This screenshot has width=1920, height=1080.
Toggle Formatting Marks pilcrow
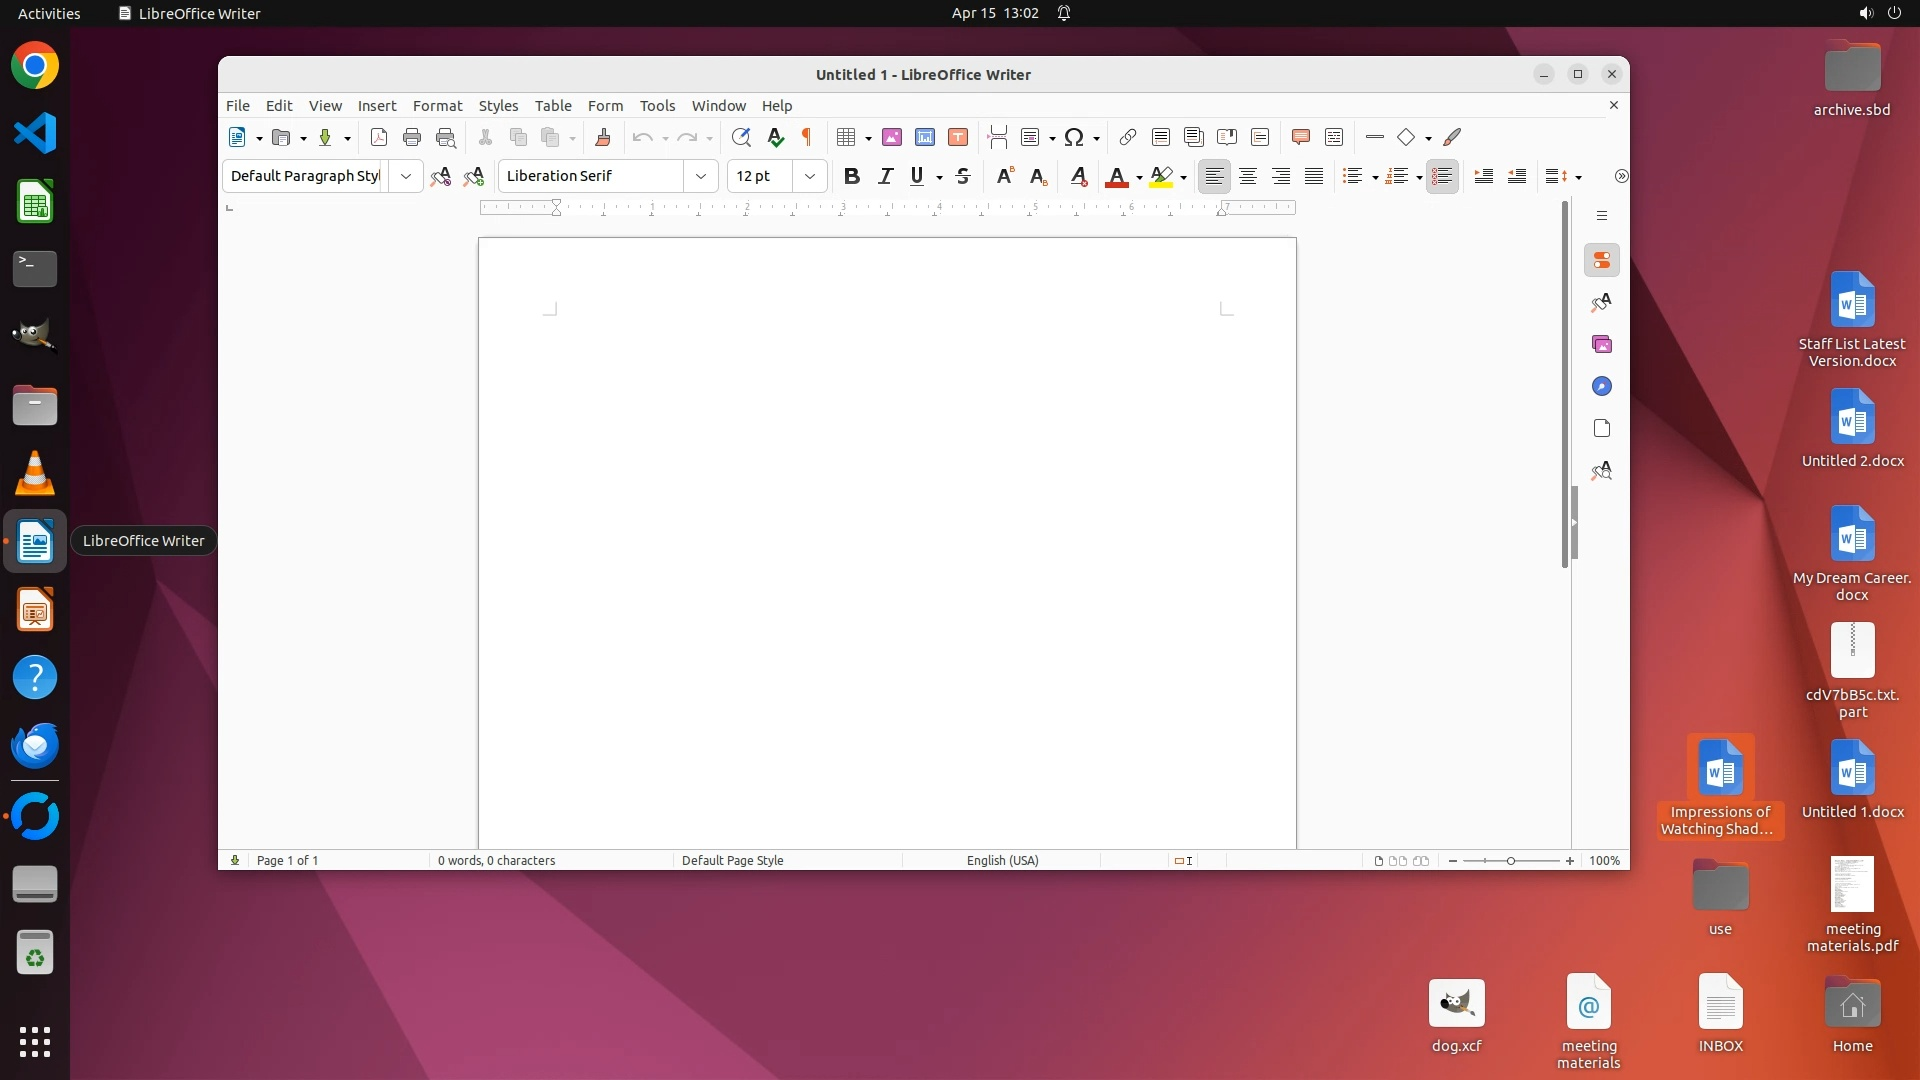[807, 138]
